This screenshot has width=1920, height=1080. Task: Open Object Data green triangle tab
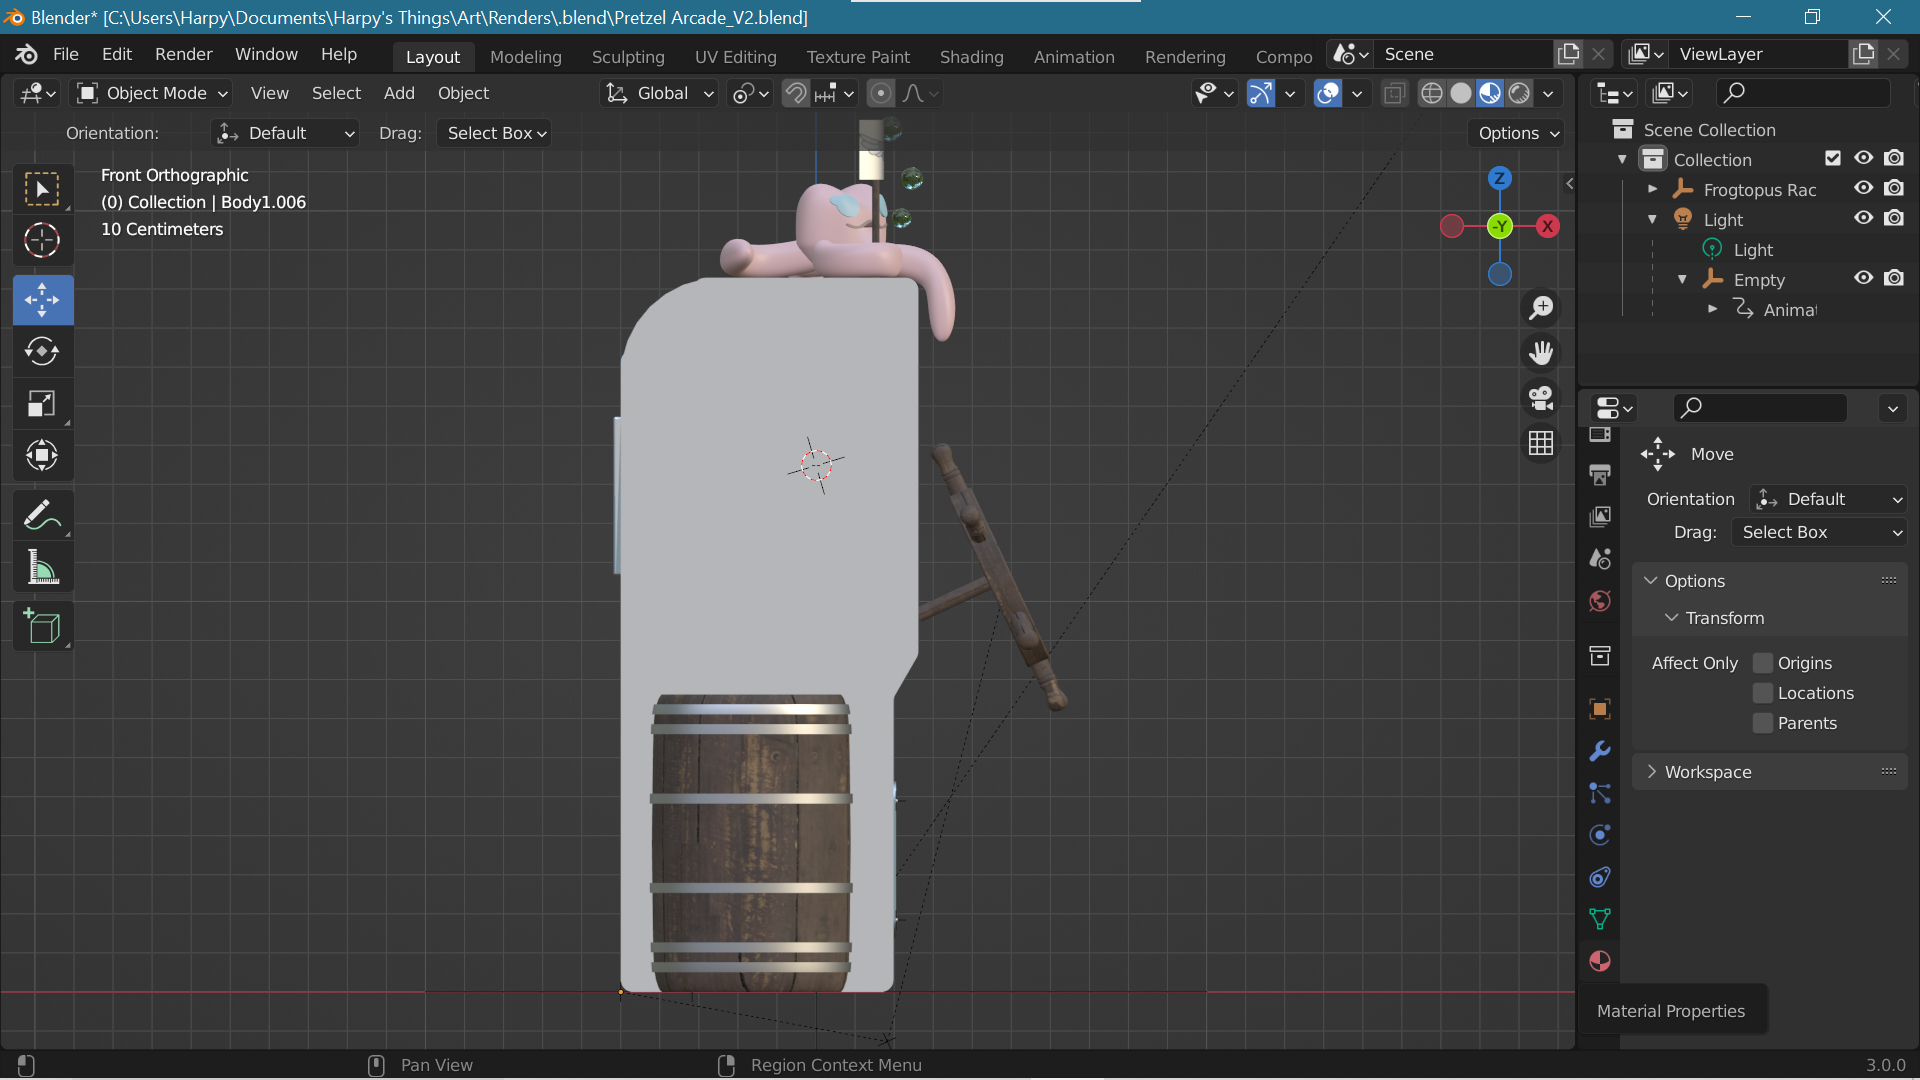[x=1600, y=919]
